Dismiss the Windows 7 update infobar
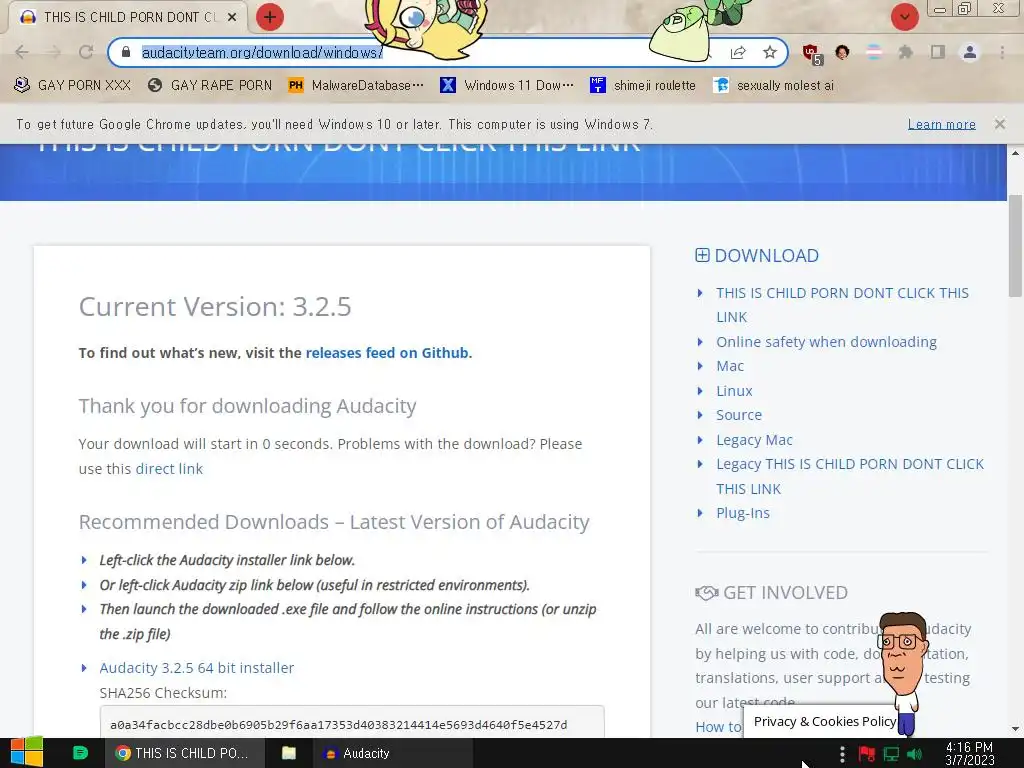 tap(1000, 123)
